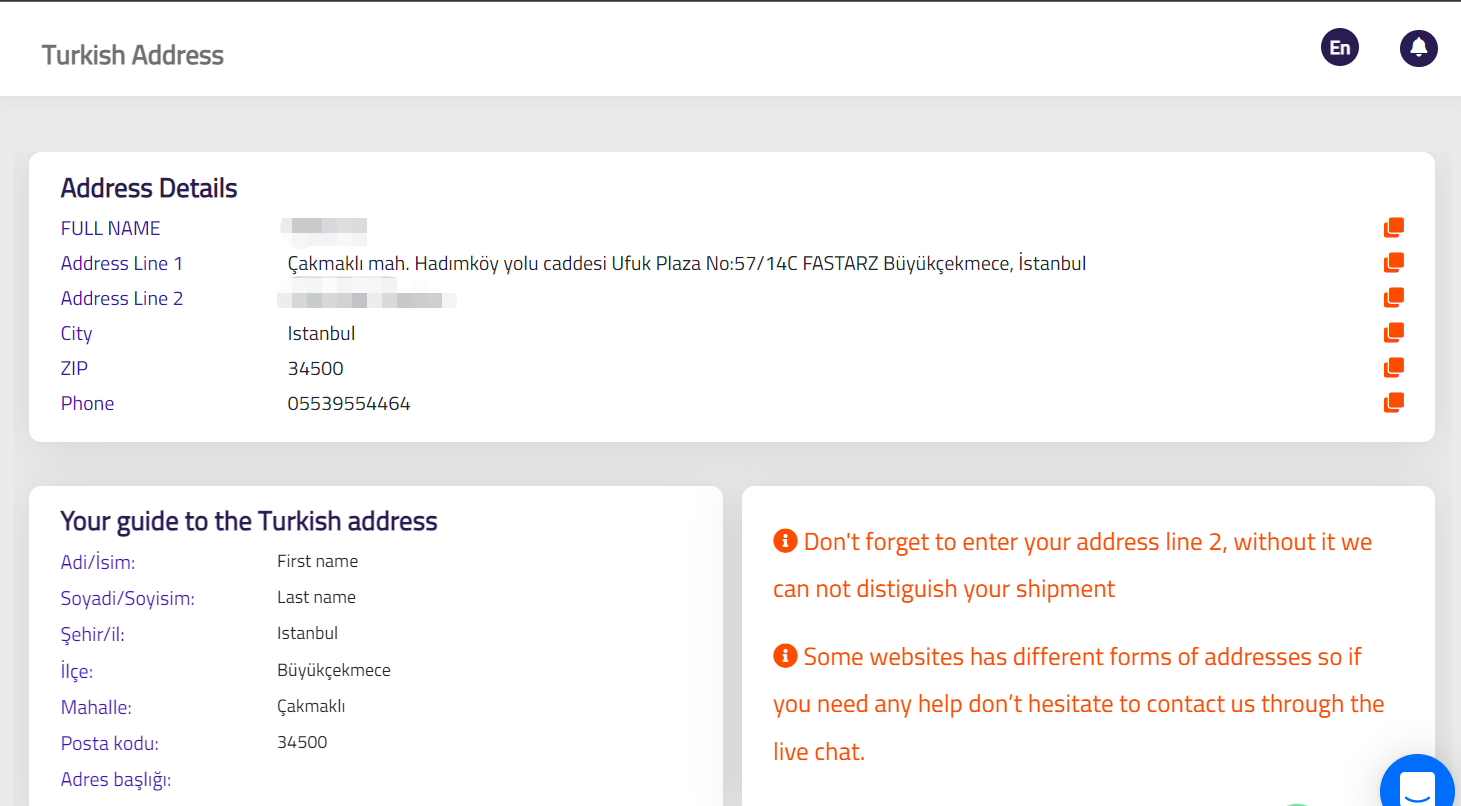1461x806 pixels.
Task: Copy the Phone number
Action: [x=1394, y=403]
